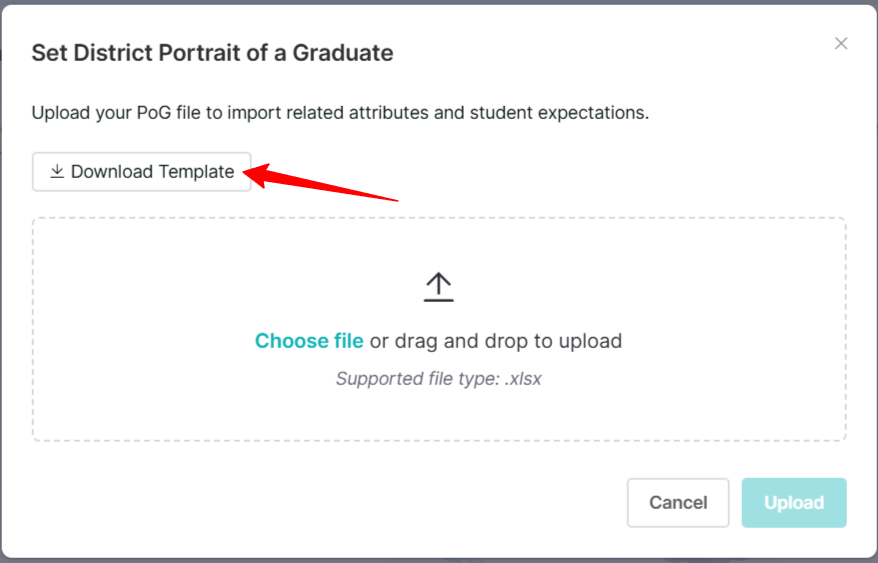This screenshot has width=878, height=563.
Task: Click the download arrow icon beside Download Template
Action: (57, 171)
